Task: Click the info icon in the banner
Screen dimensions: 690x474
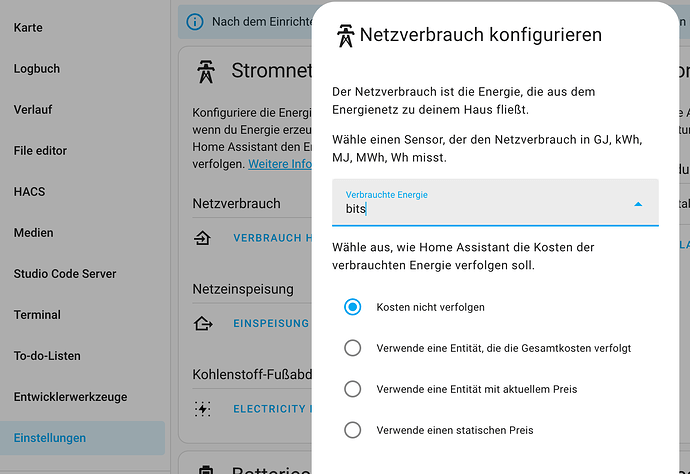Action: pos(195,22)
